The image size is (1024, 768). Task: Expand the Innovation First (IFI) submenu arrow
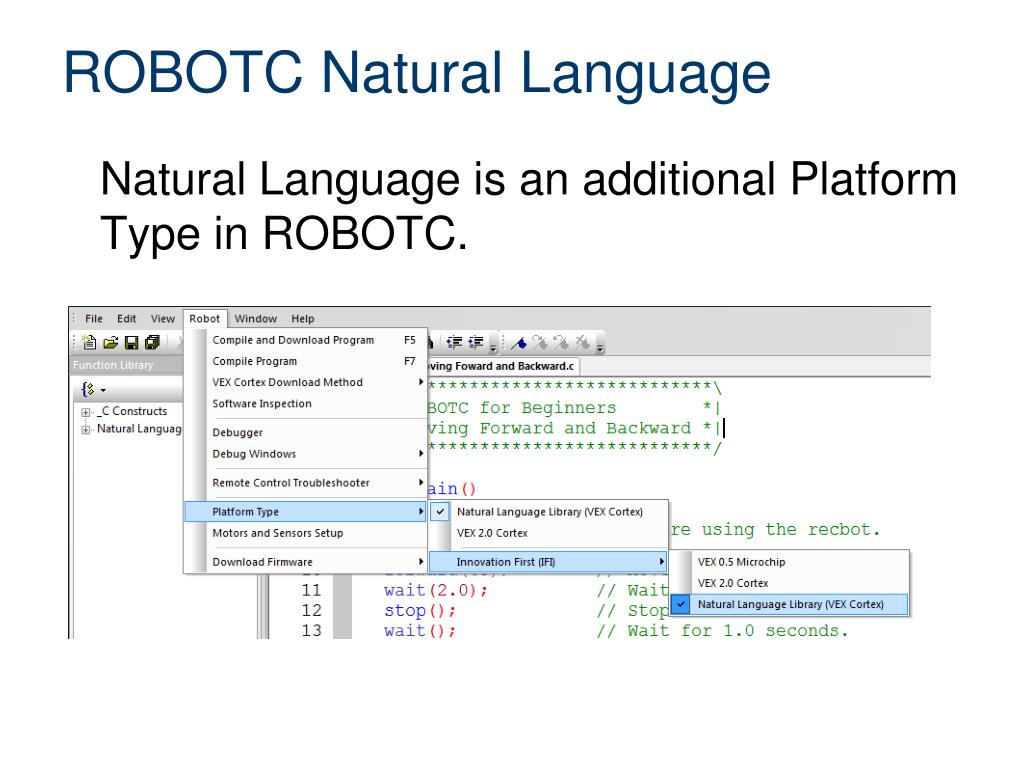click(x=662, y=562)
